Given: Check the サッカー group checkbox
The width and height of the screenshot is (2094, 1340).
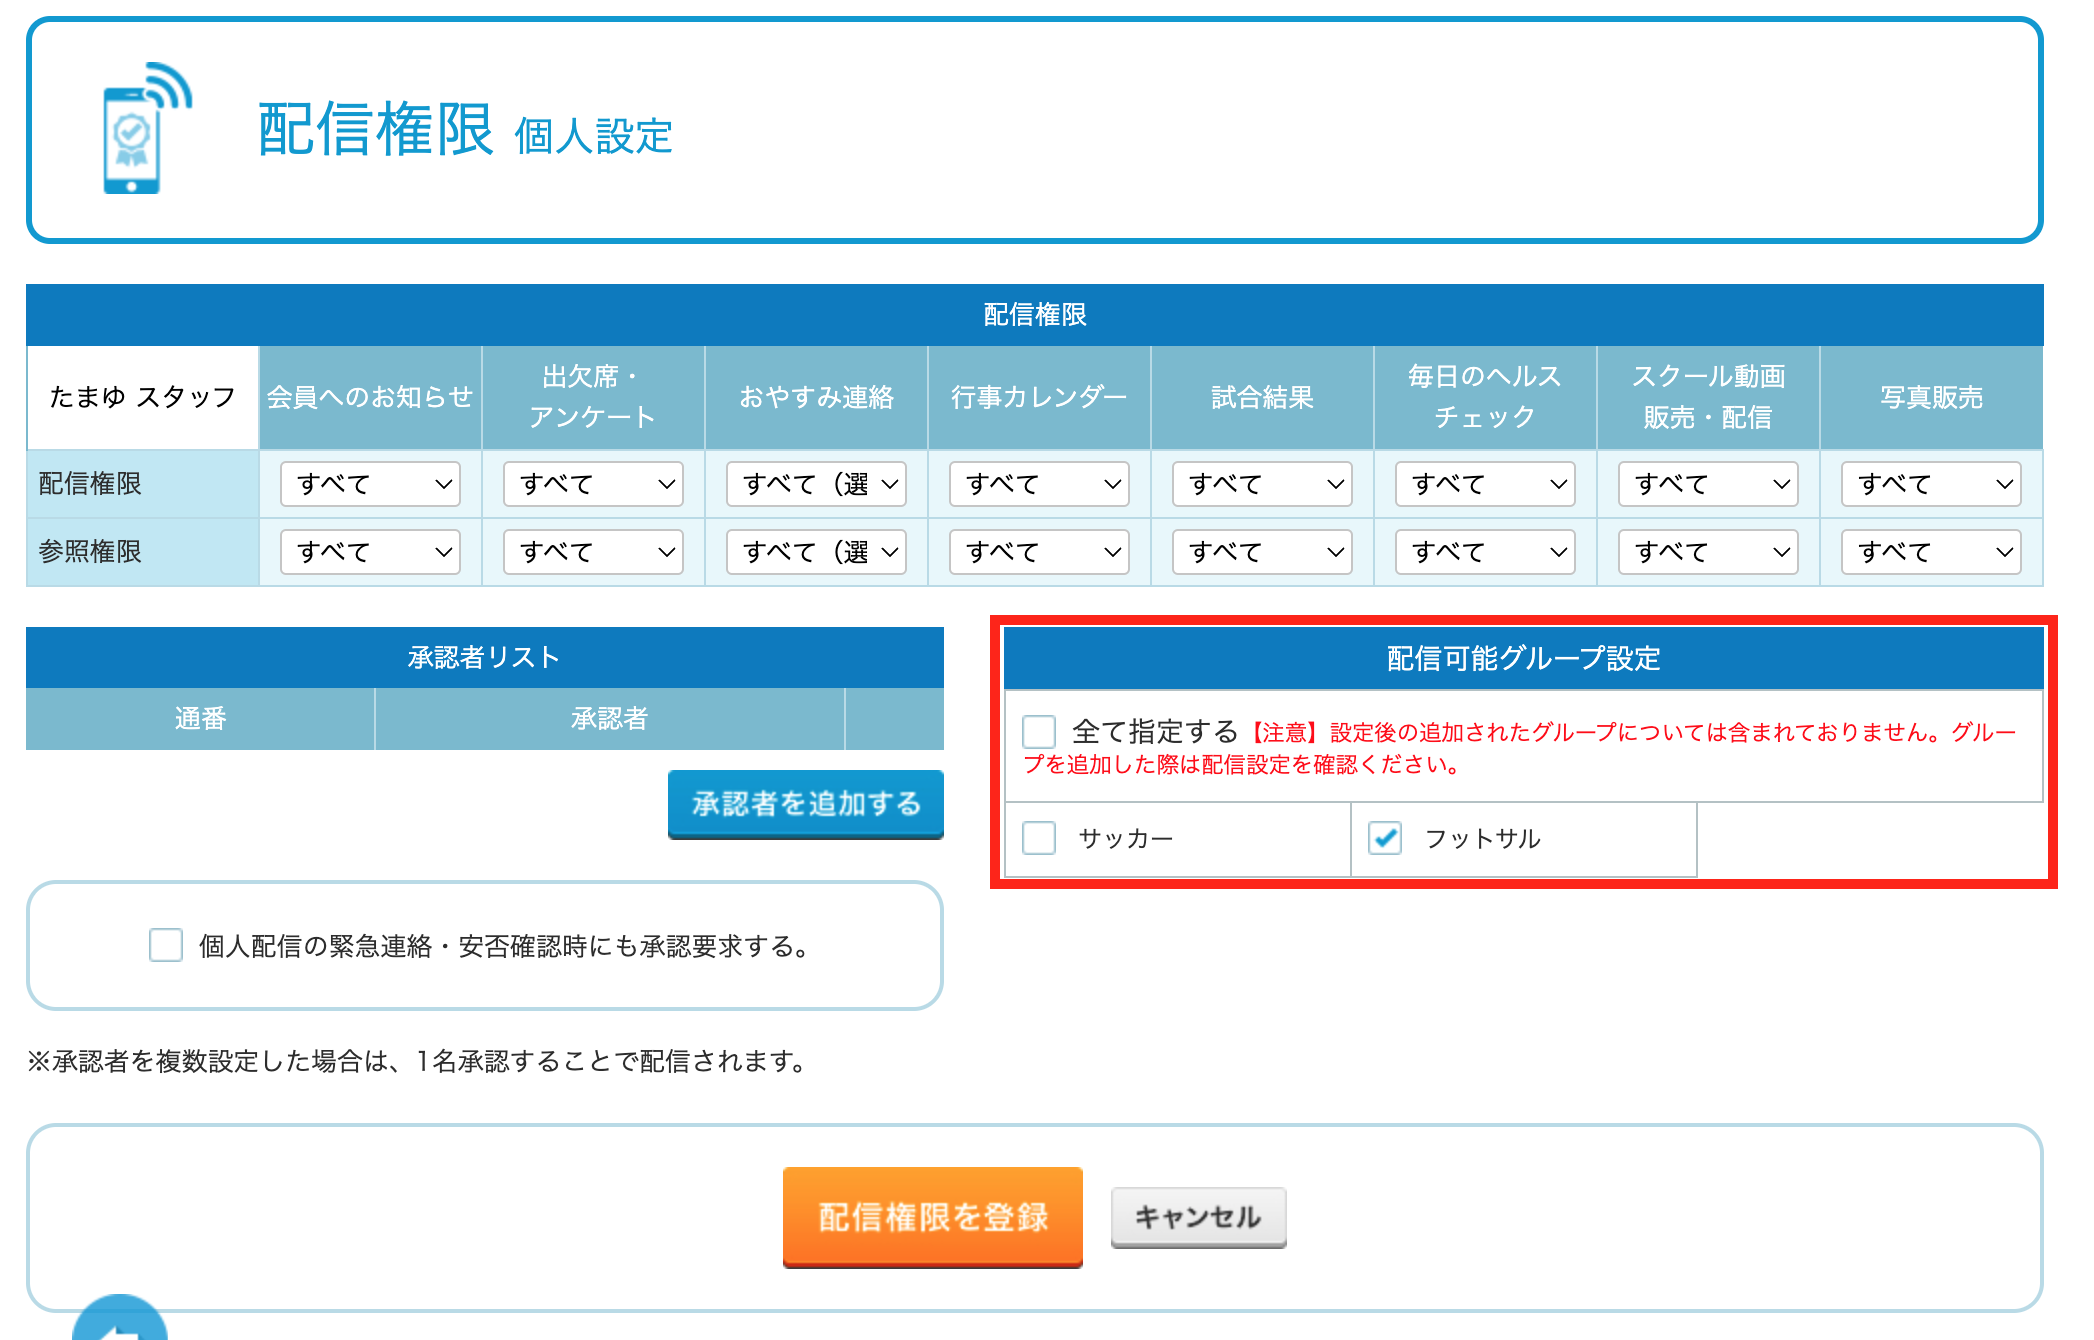Looking at the screenshot, I should (x=1039, y=838).
